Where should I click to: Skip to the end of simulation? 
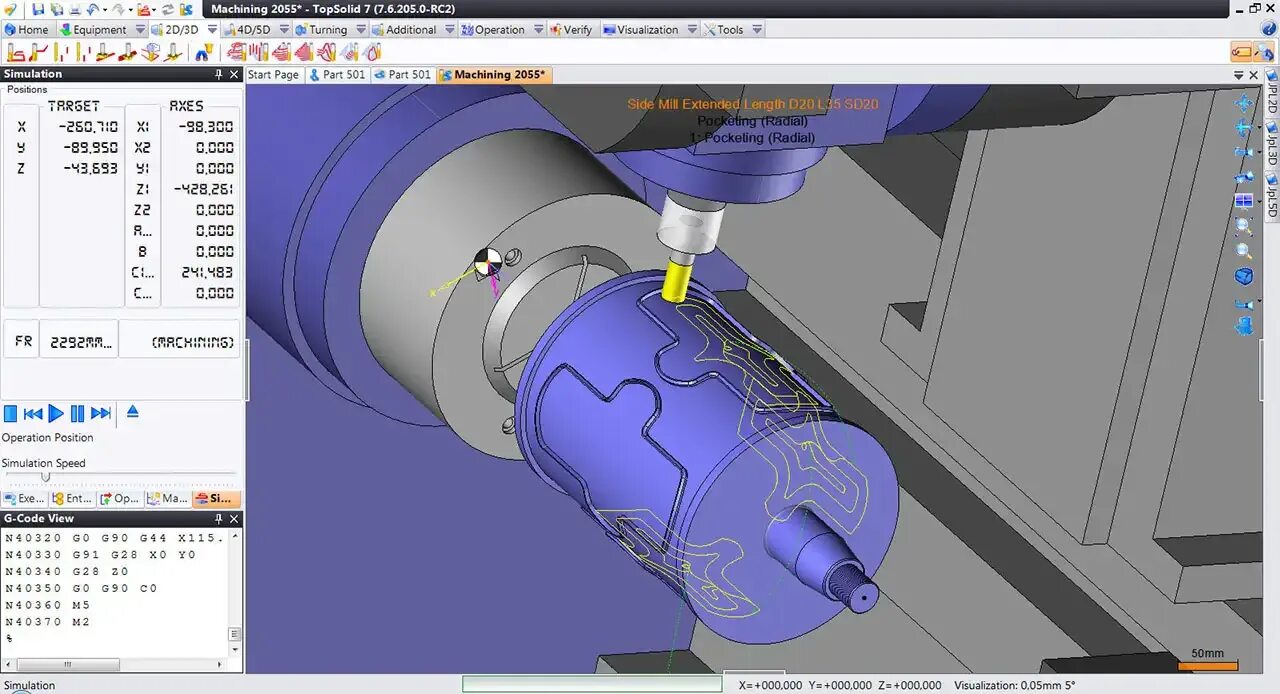100,413
